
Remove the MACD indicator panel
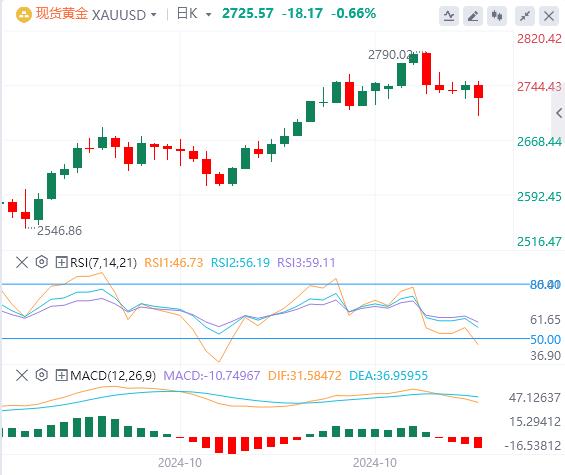pos(22,376)
